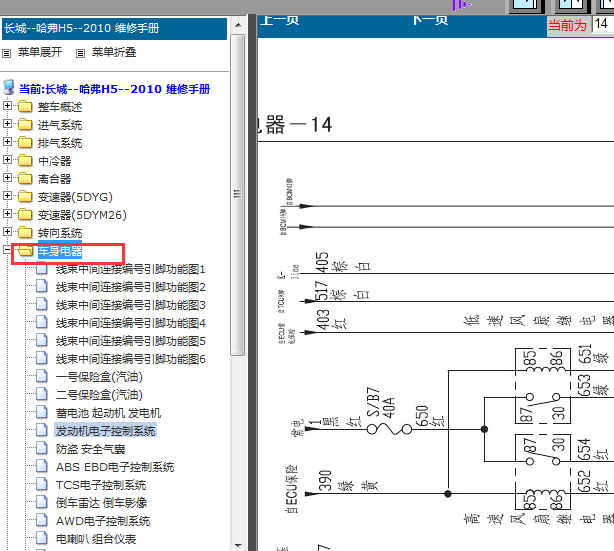Expand the 离合器 folder node
This screenshot has width=614, height=551.
pyautogui.click(x=7, y=178)
